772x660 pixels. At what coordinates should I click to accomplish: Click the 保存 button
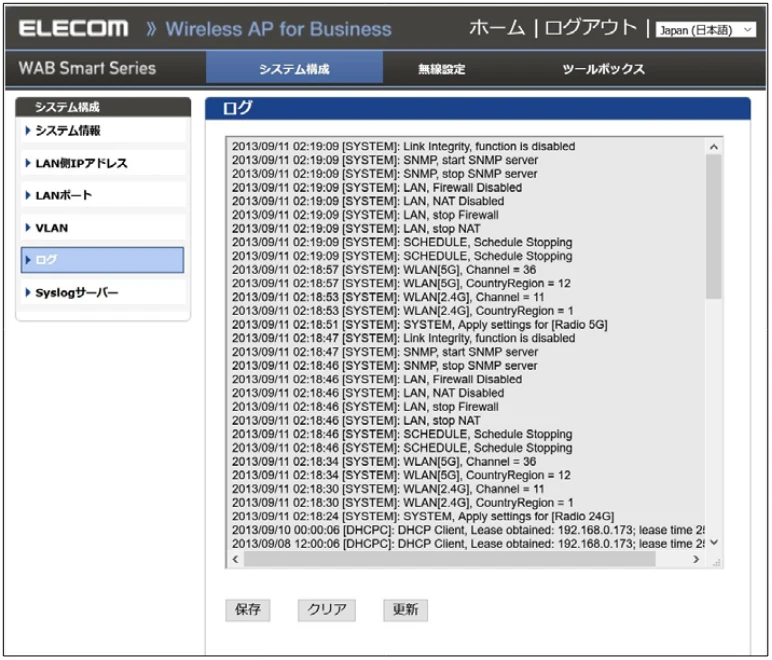[248, 610]
